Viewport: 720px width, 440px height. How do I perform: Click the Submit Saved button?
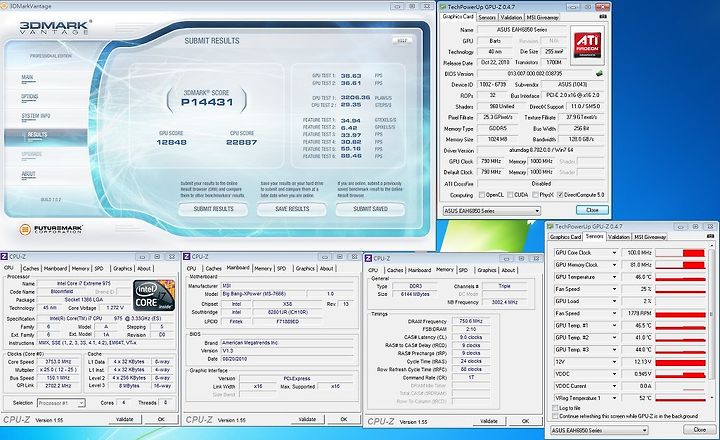point(371,209)
